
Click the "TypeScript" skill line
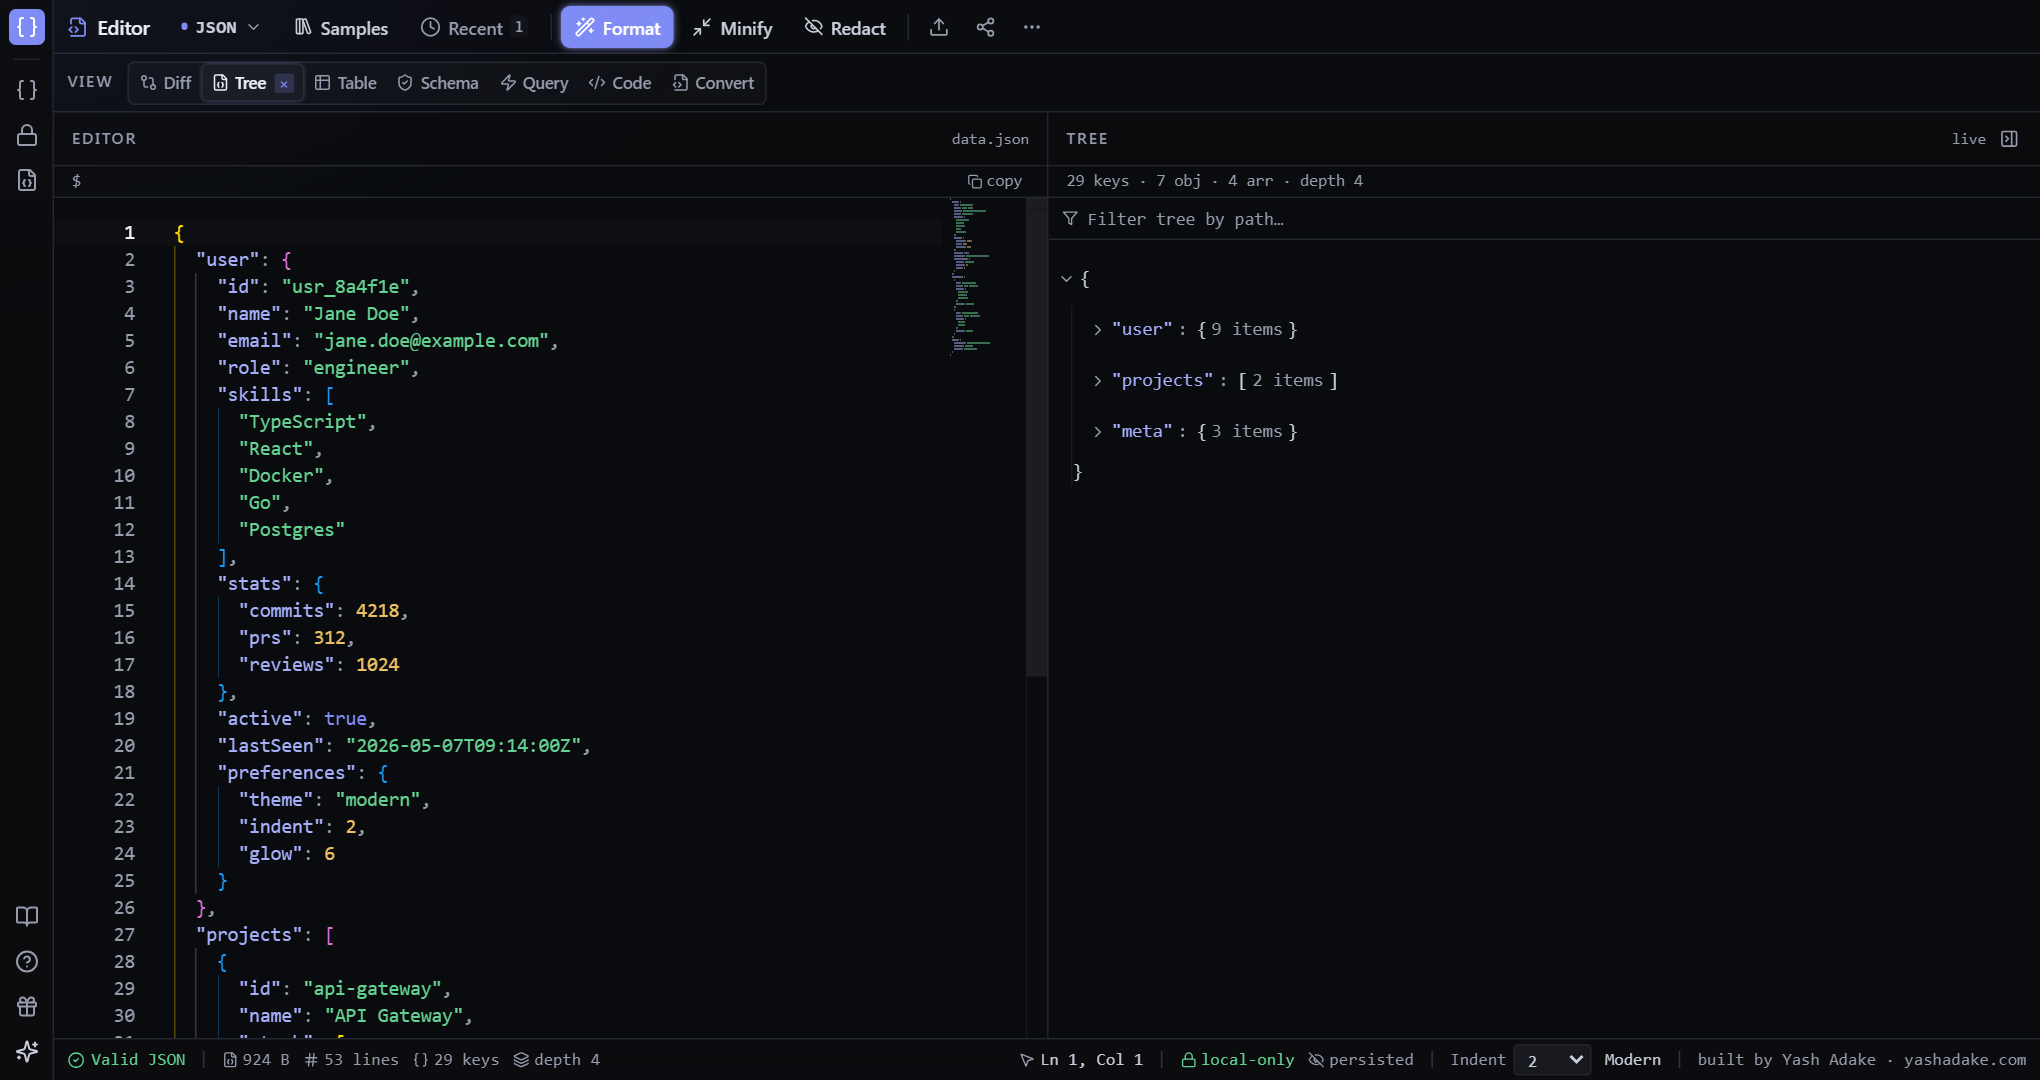click(307, 422)
